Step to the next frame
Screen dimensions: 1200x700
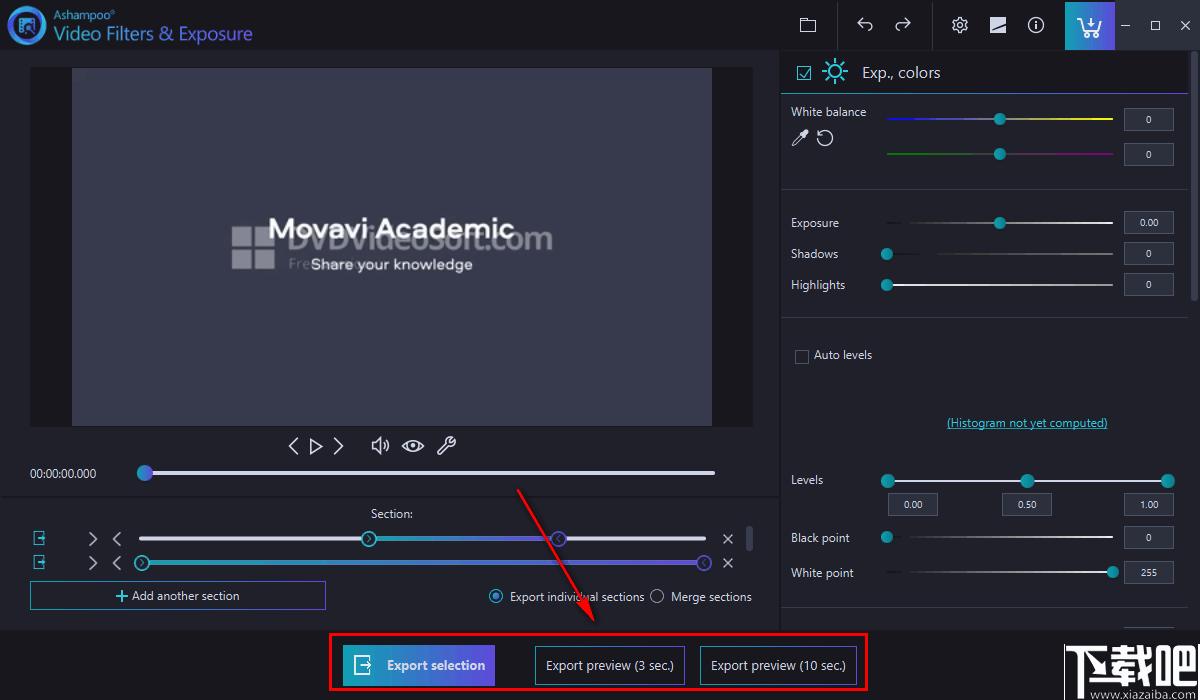(338, 446)
